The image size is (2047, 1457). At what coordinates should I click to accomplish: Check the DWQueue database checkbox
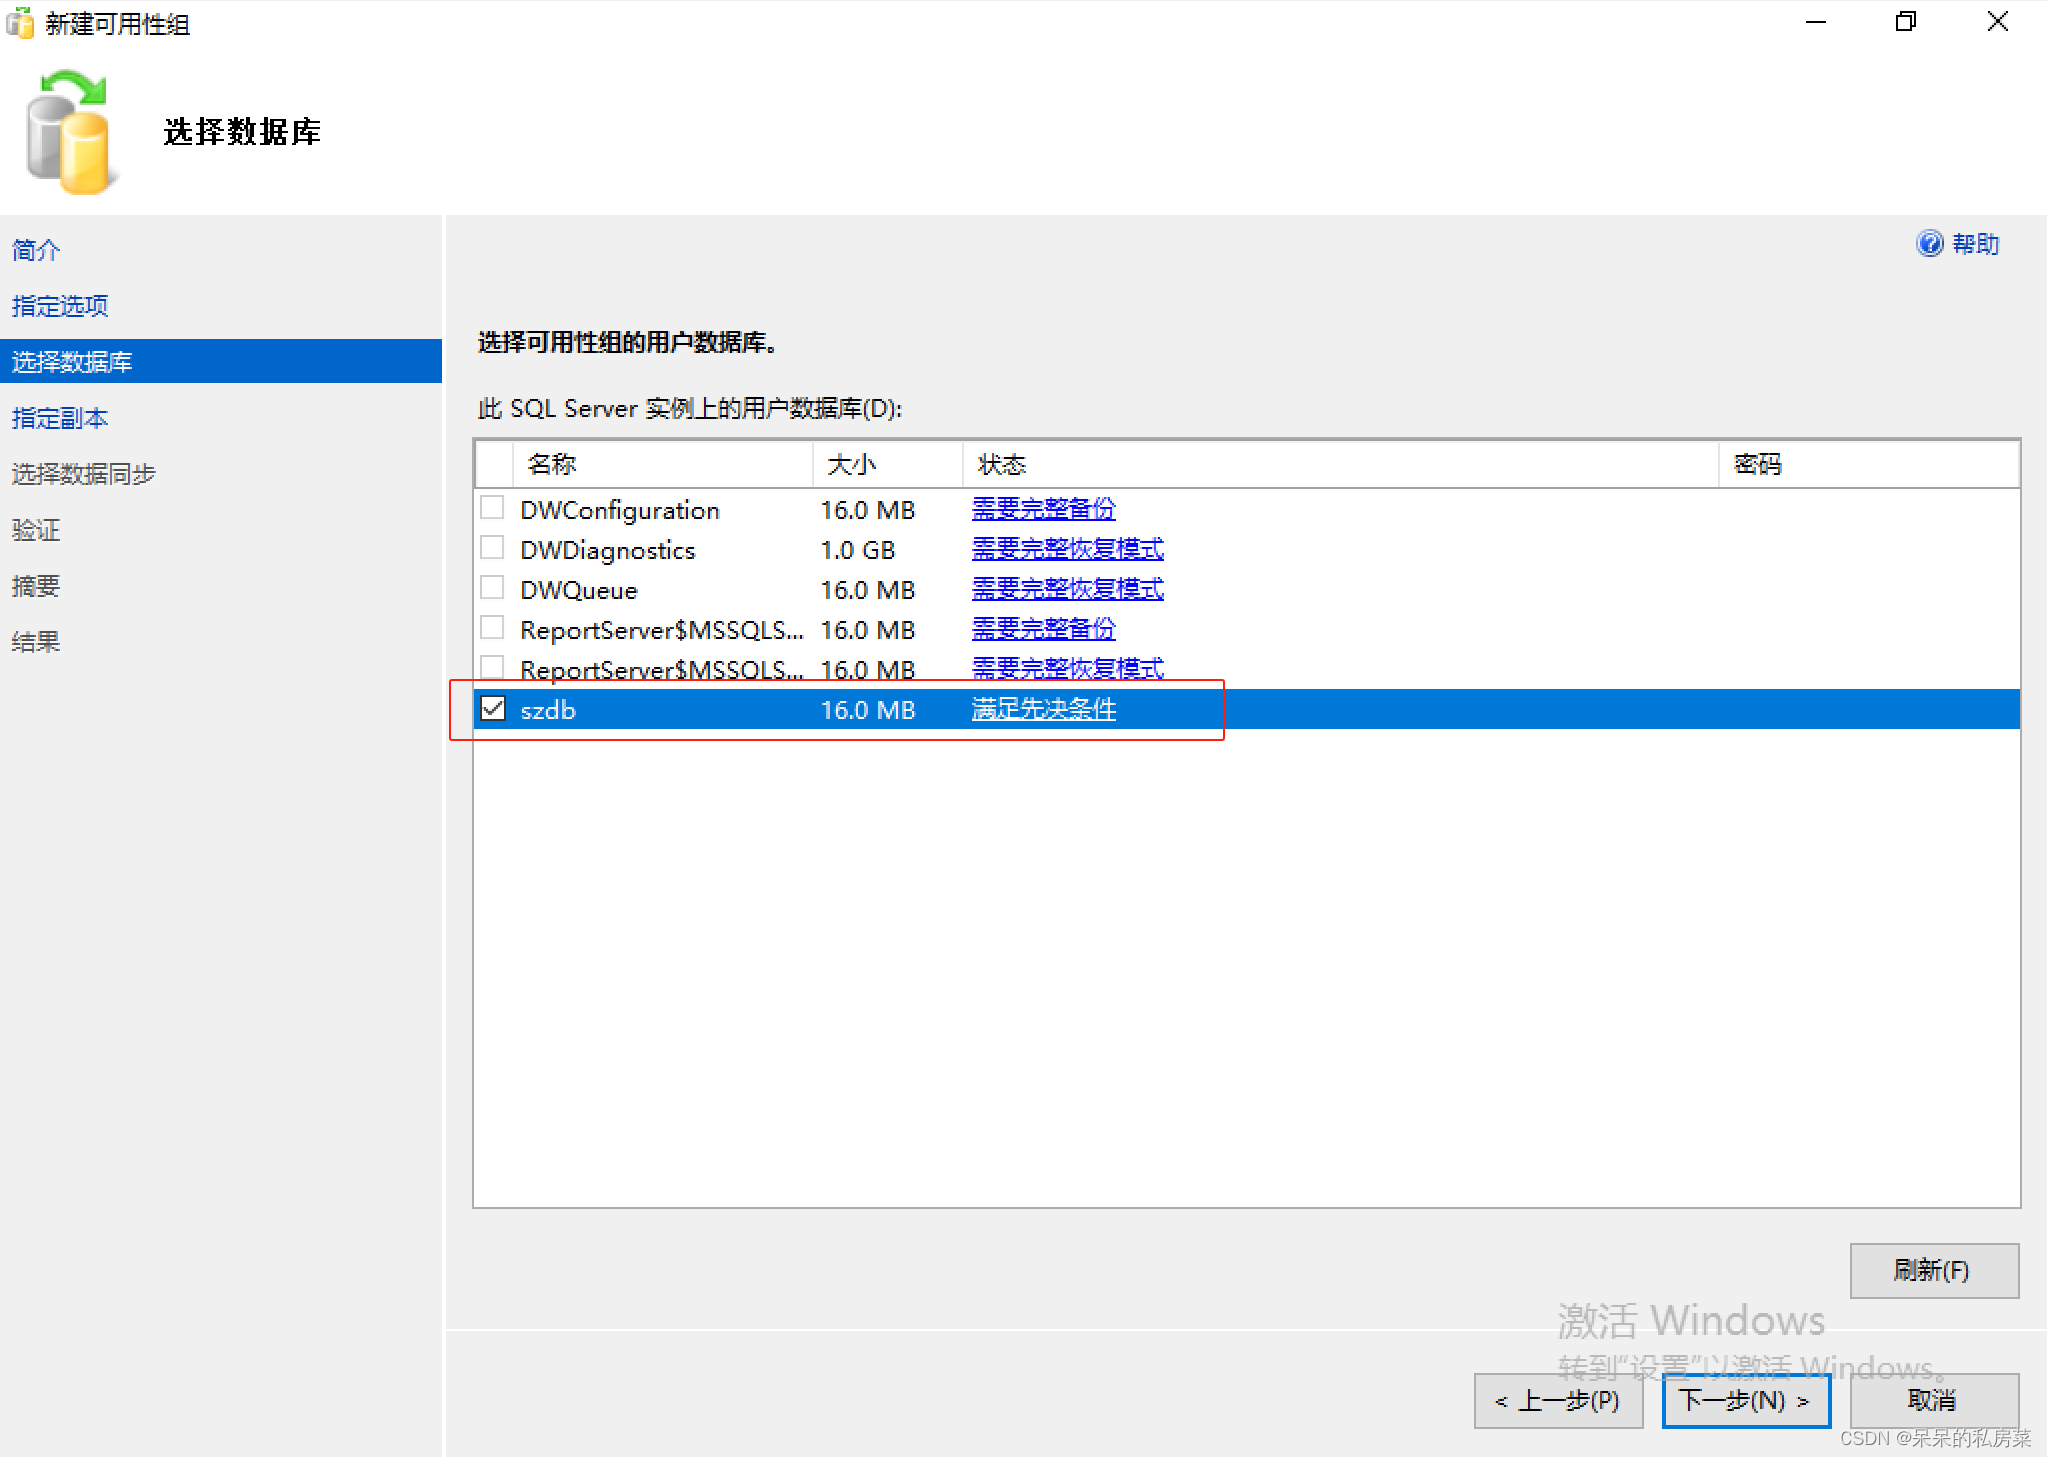[492, 588]
